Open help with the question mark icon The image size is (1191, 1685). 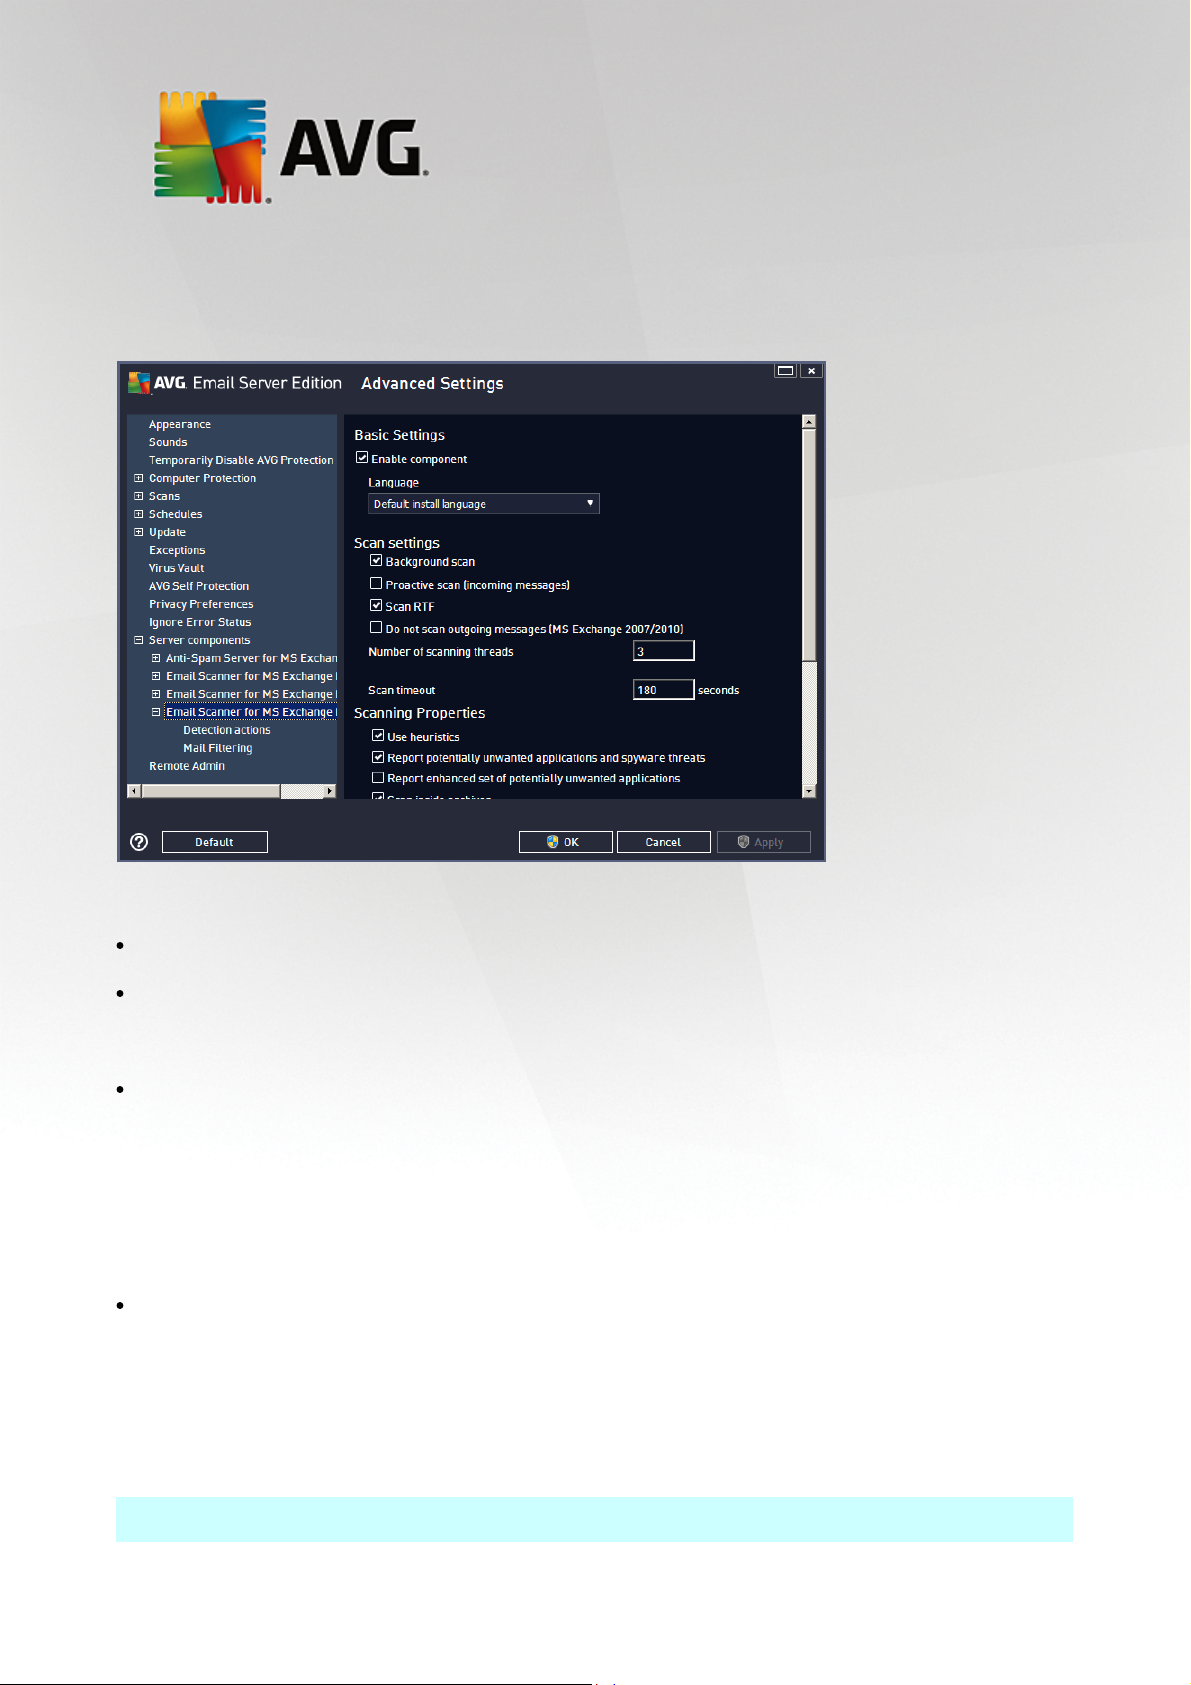[139, 842]
